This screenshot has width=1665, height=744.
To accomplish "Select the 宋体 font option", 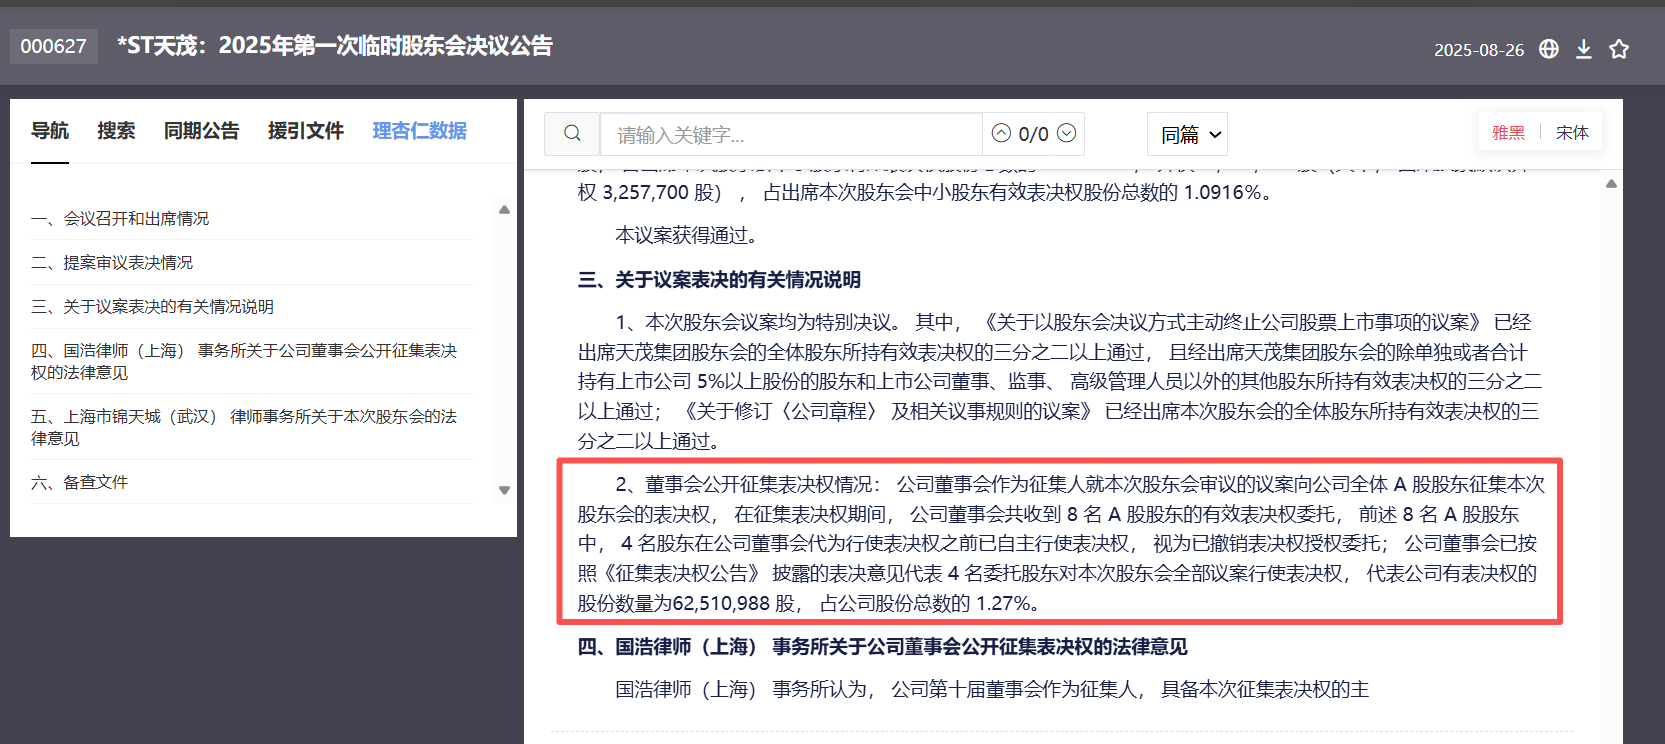I will (1572, 133).
